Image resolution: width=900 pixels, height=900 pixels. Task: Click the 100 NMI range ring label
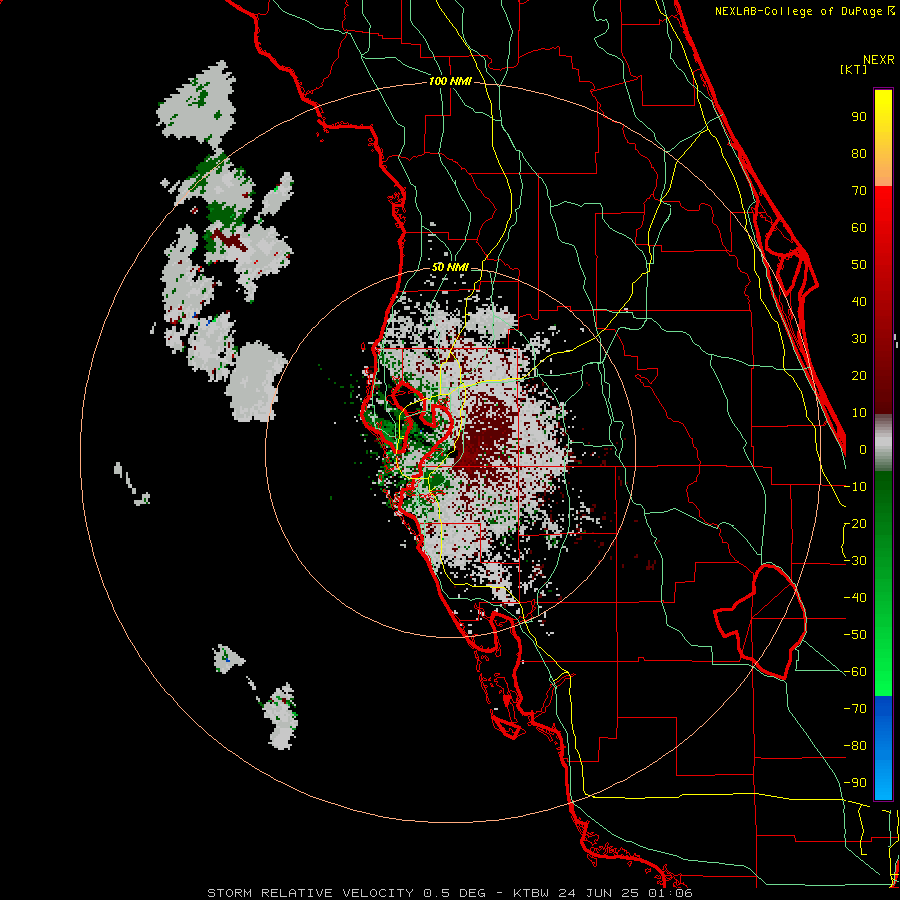tap(450, 82)
